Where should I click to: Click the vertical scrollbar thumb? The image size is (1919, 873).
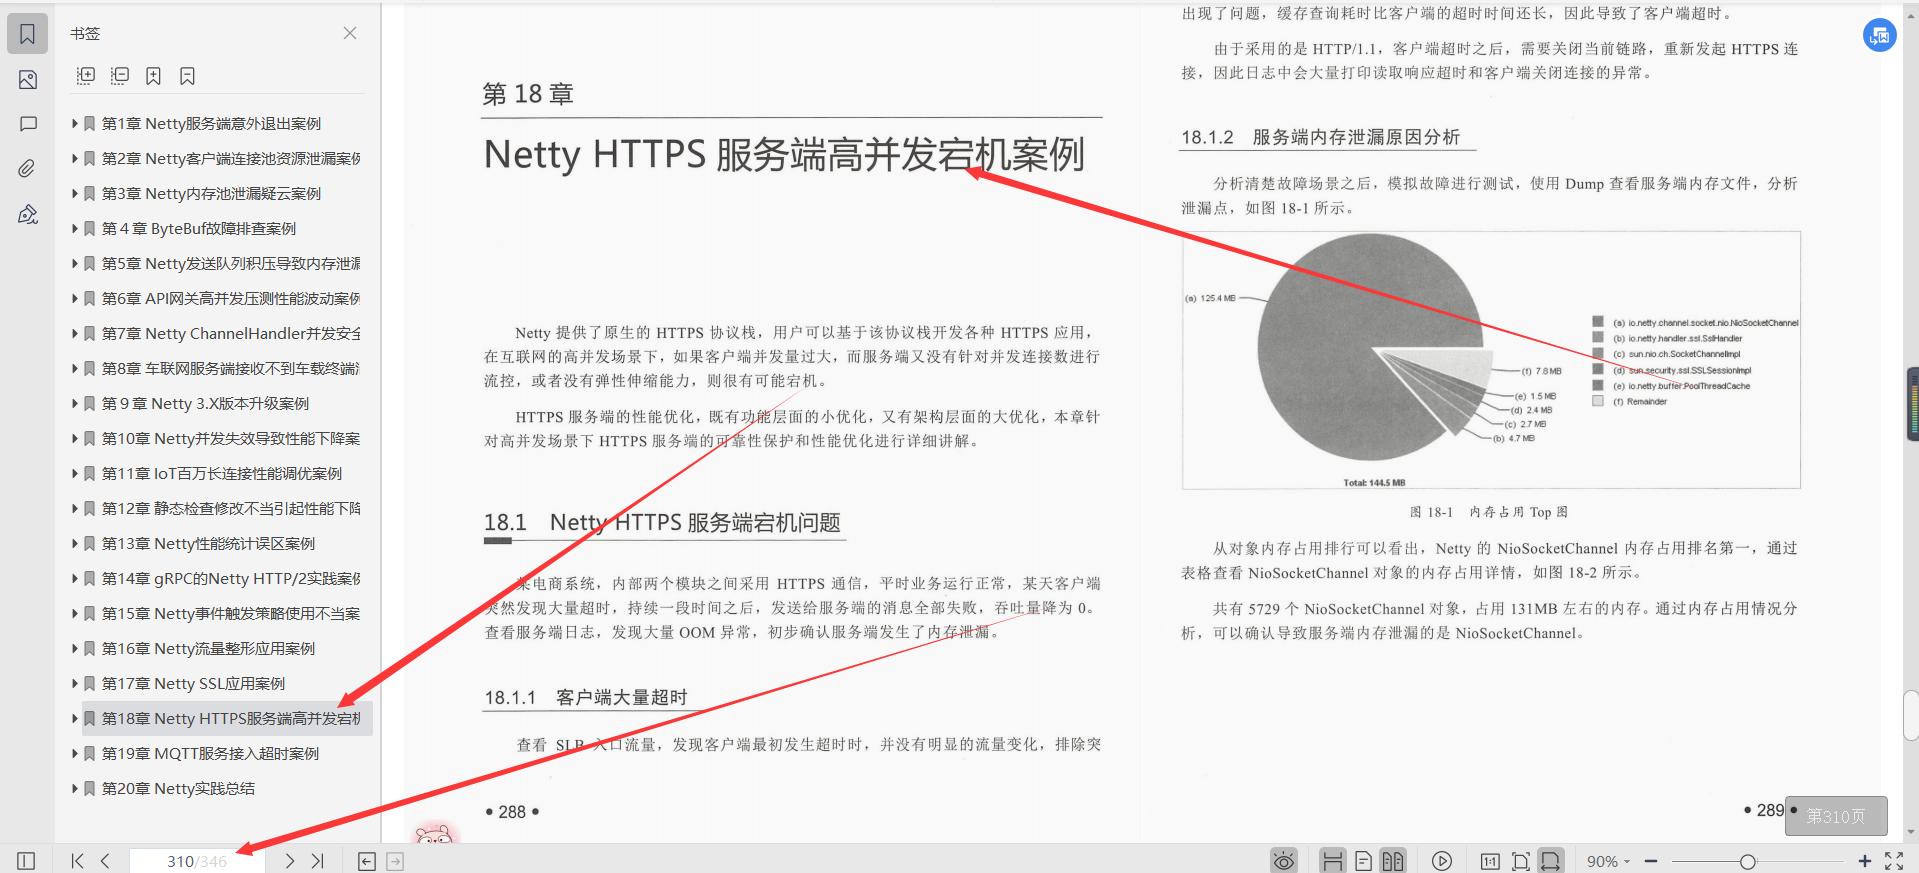[1911, 715]
